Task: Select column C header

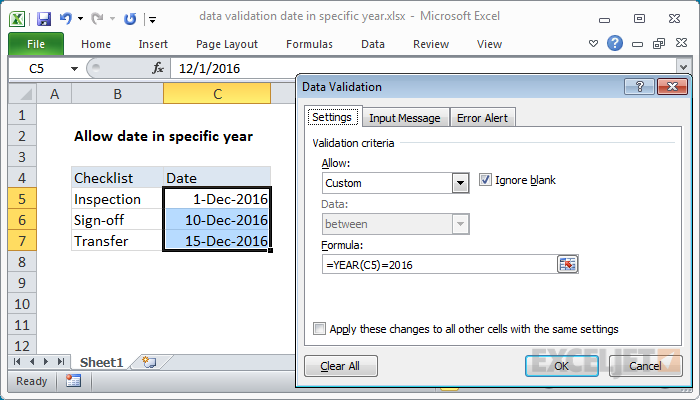Action: point(217,94)
